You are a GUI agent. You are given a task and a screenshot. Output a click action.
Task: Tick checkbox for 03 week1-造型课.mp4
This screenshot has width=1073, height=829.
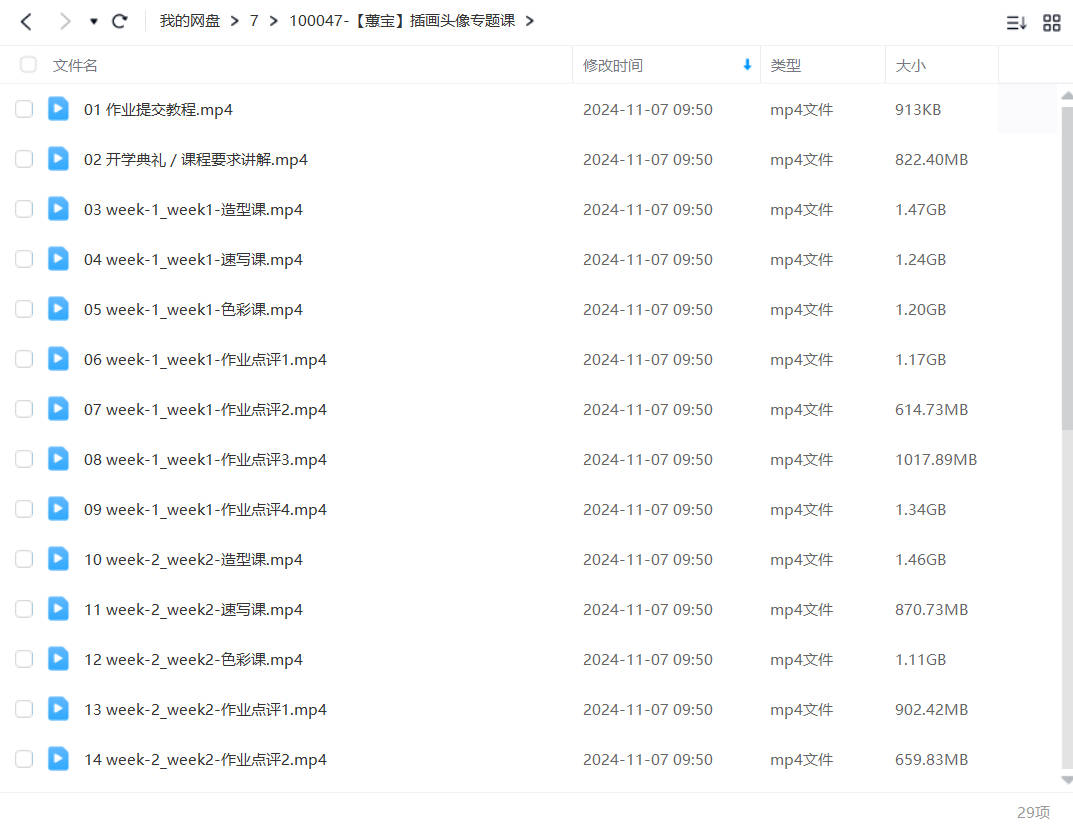[x=24, y=209]
